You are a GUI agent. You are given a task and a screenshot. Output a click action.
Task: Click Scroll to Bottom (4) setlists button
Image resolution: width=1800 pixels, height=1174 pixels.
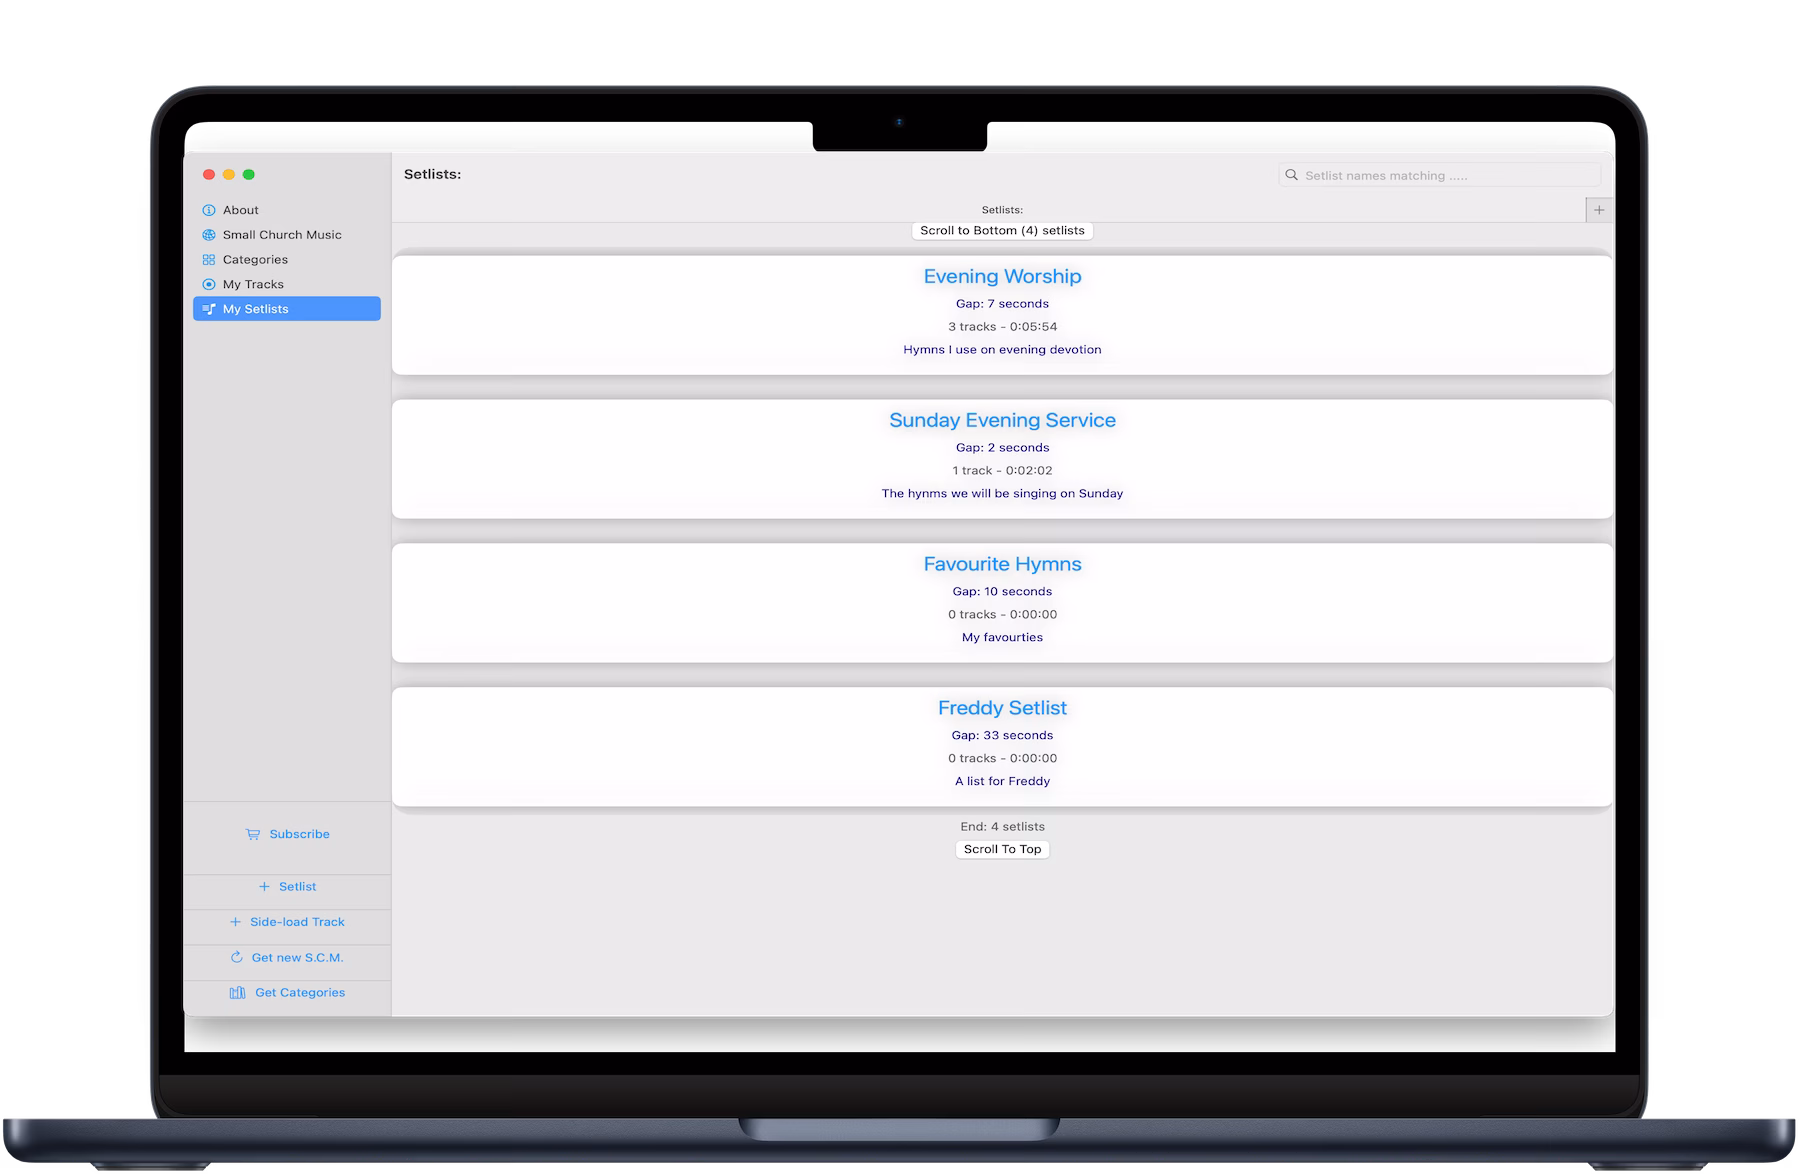[x=1002, y=230]
